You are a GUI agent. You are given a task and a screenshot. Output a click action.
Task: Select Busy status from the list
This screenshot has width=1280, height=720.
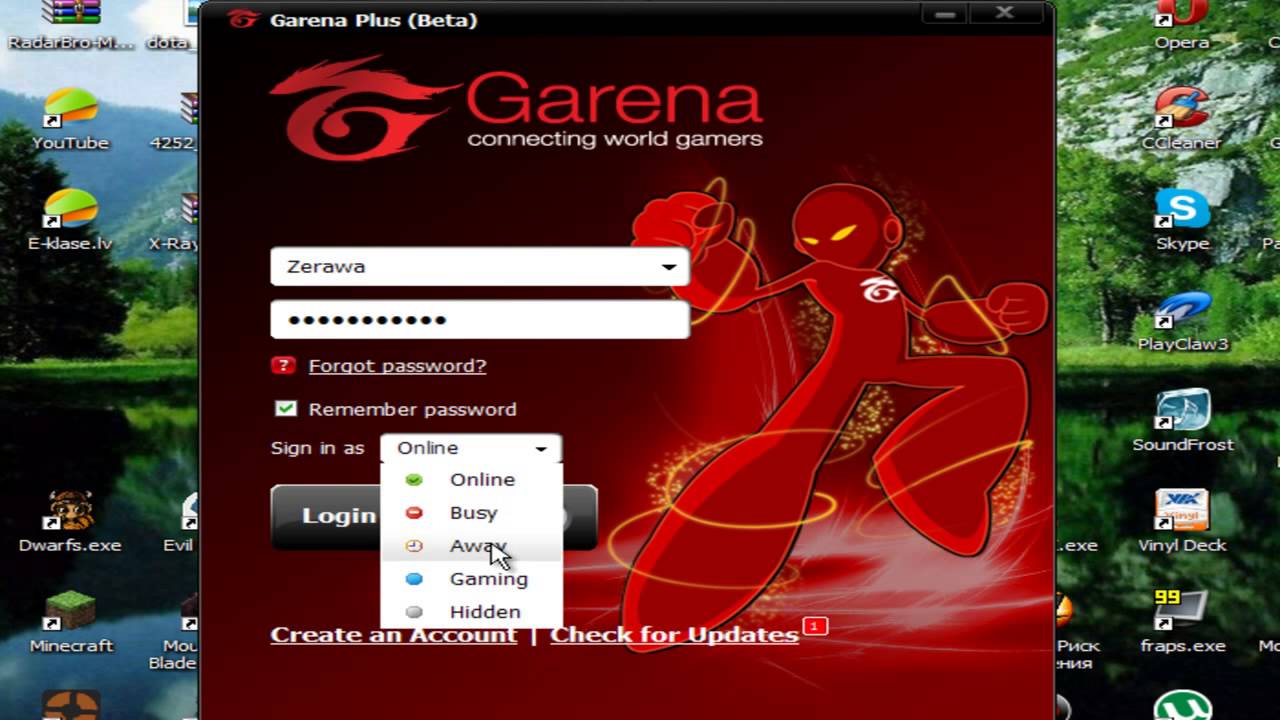click(473, 512)
